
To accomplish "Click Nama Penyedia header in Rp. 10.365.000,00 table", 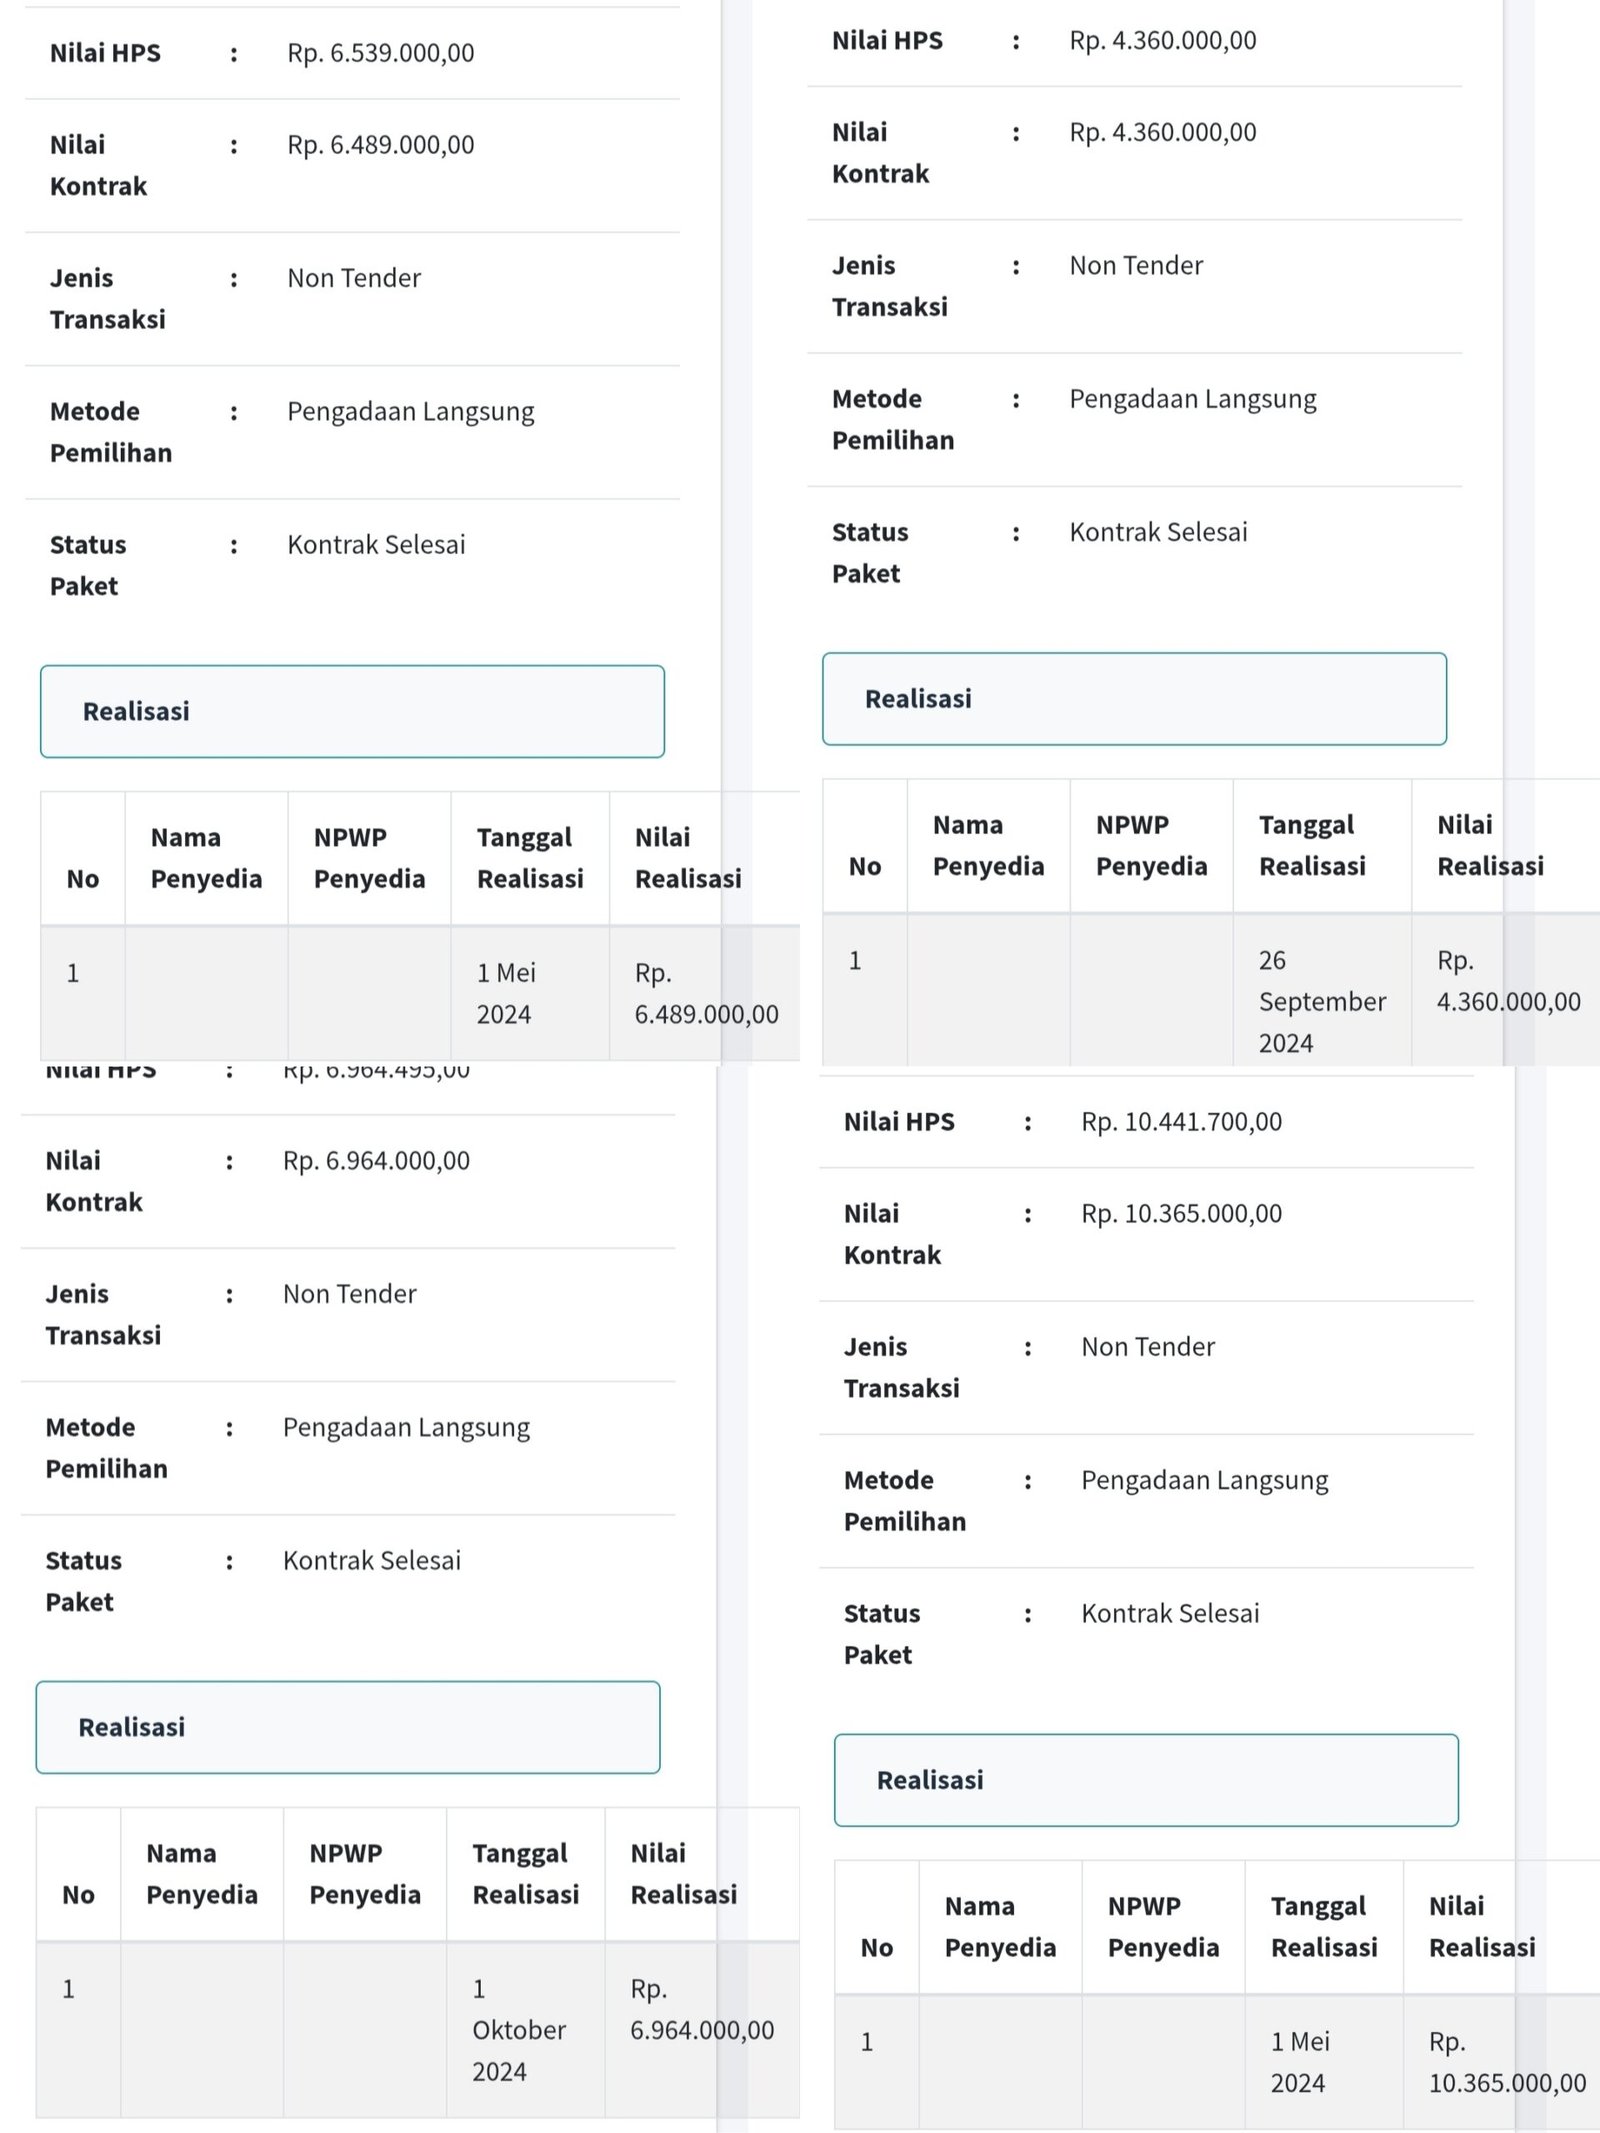I will [x=1000, y=1927].
